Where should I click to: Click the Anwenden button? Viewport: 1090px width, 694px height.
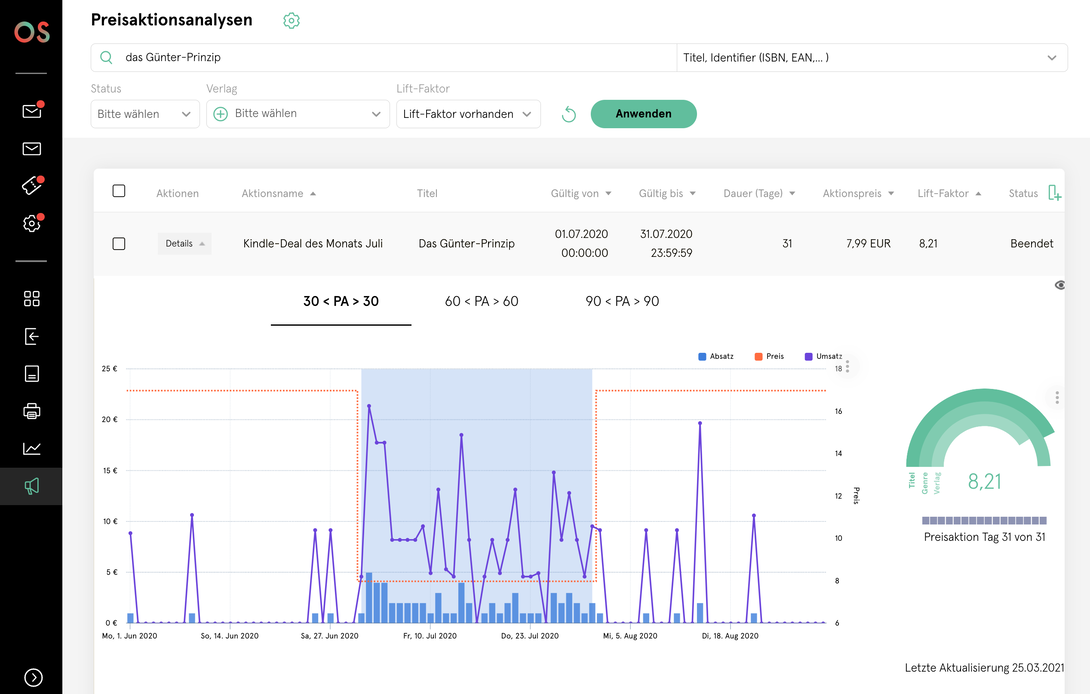(644, 114)
